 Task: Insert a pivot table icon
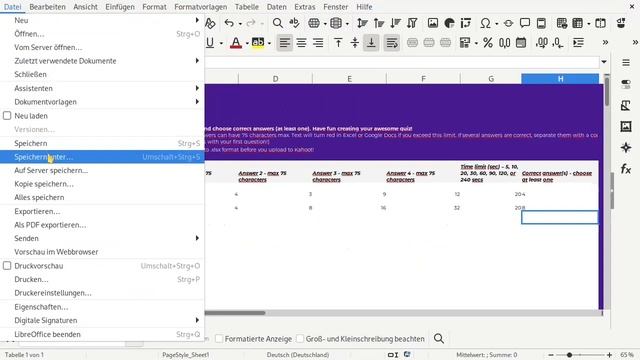tap(466, 23)
